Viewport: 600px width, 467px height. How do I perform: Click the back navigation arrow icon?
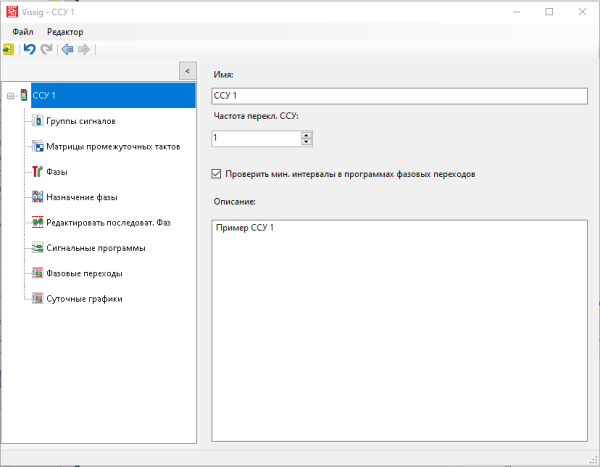tap(67, 49)
